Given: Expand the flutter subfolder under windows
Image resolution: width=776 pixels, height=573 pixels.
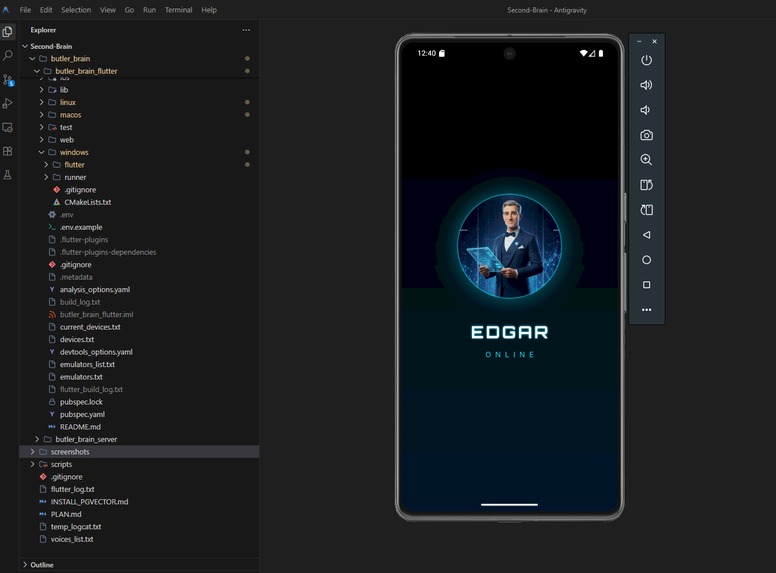Looking at the screenshot, I should pyautogui.click(x=139, y=164).
